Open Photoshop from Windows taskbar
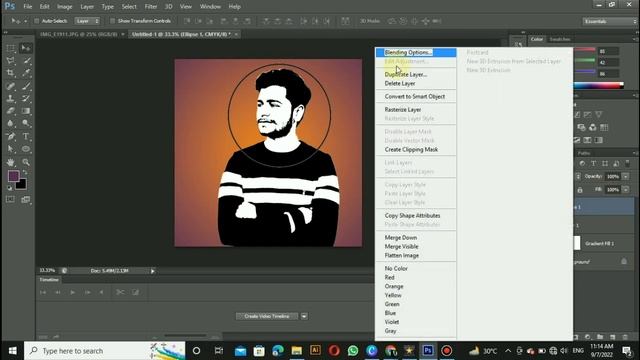Screen dimensions: 640x360 coord(428,351)
